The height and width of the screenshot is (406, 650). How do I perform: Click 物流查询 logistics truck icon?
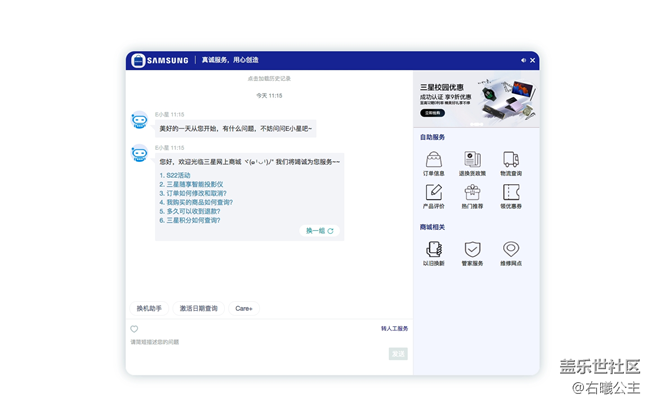click(511, 160)
